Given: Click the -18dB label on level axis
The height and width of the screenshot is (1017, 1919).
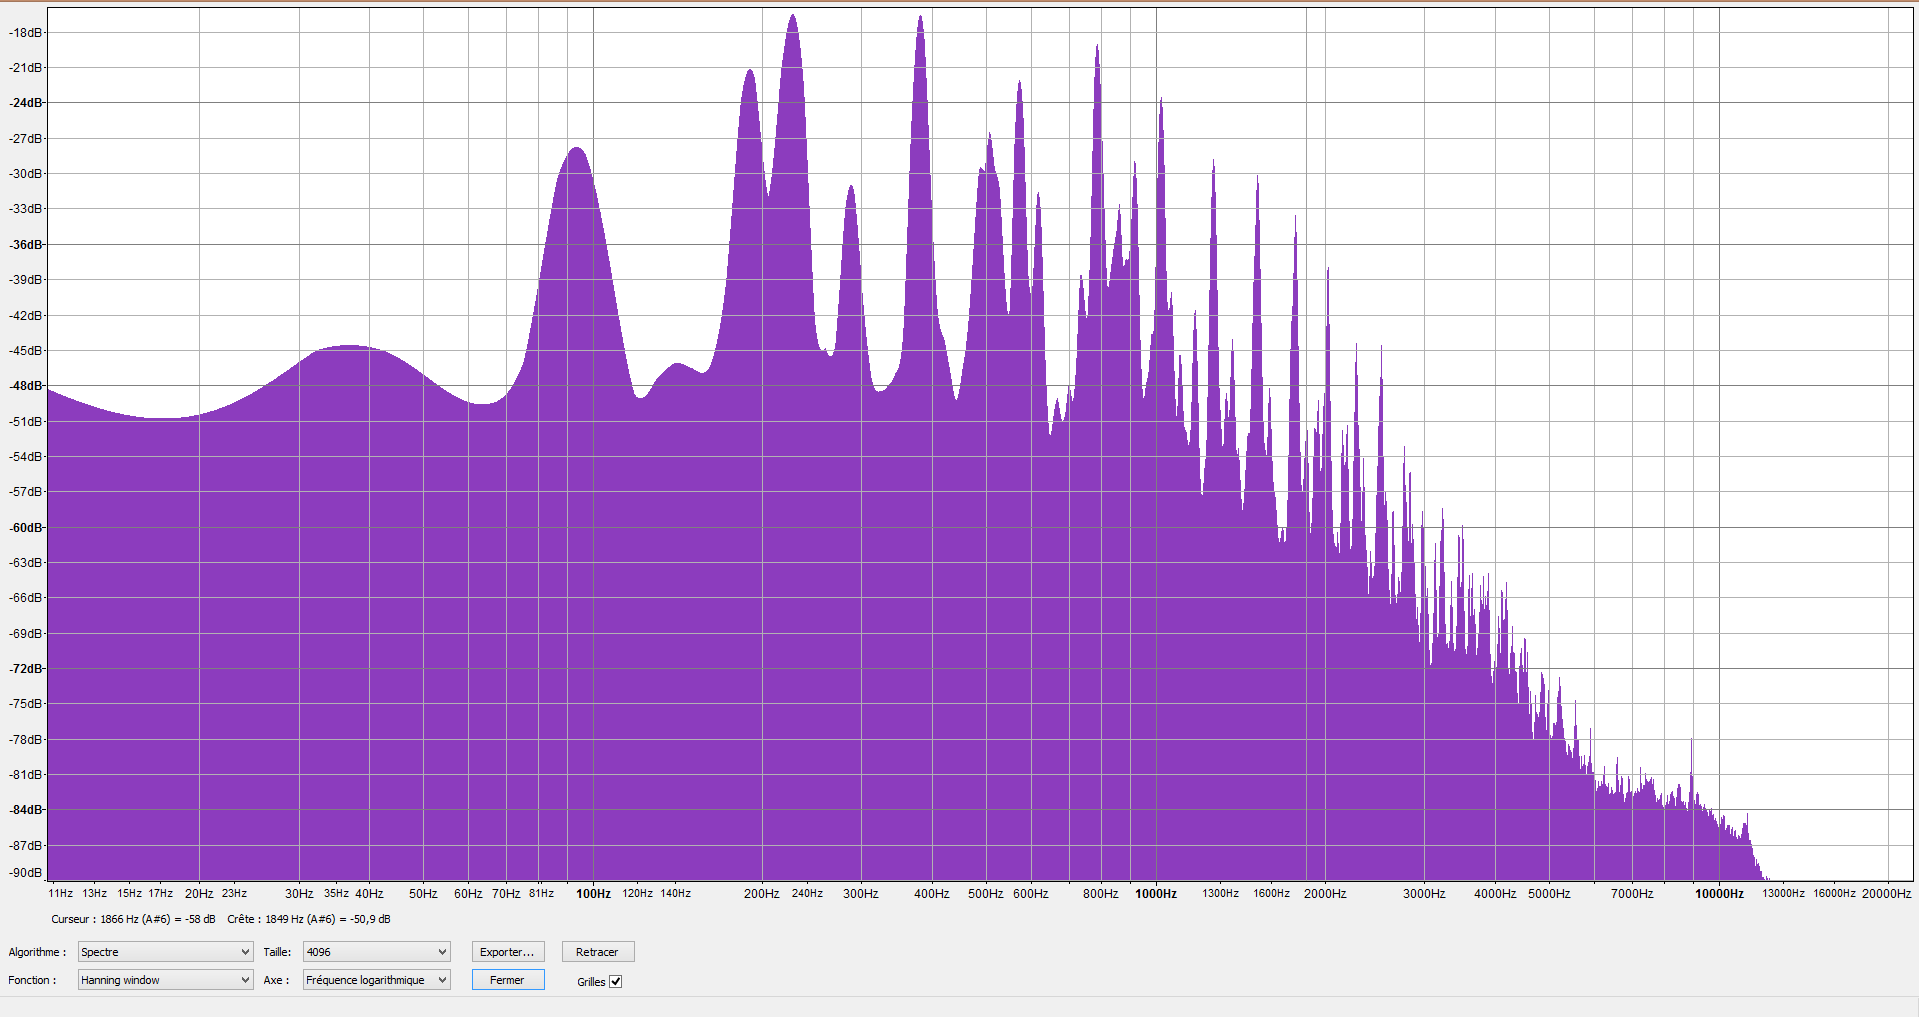Looking at the screenshot, I should (27, 33).
